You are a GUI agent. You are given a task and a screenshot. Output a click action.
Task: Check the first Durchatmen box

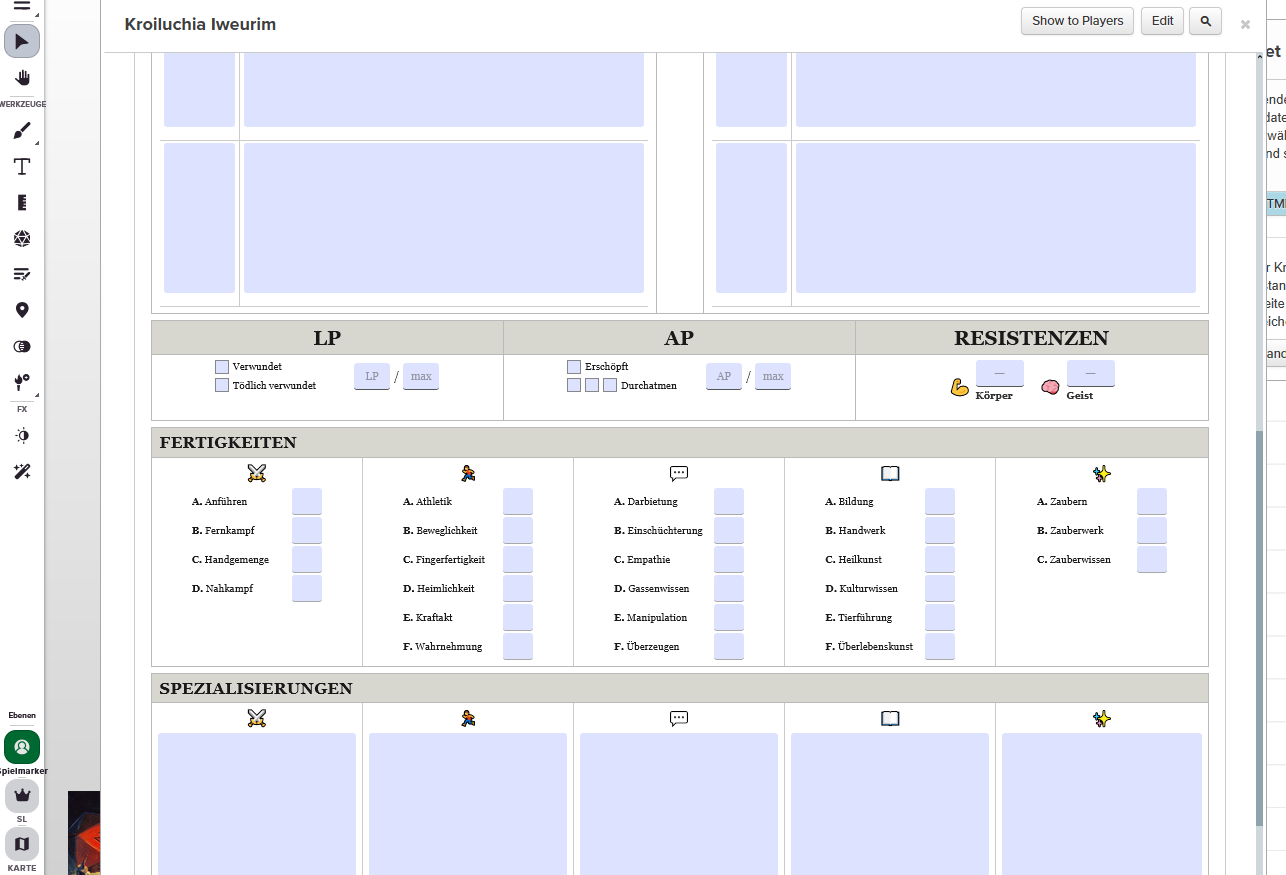(574, 385)
